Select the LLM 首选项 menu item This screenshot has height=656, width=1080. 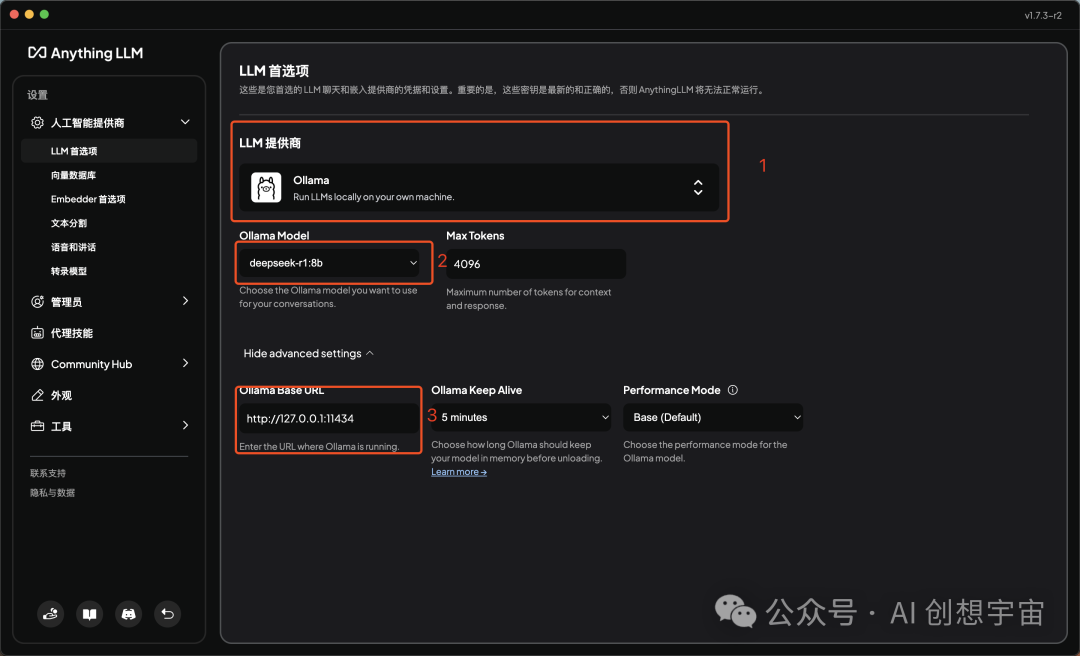(109, 151)
